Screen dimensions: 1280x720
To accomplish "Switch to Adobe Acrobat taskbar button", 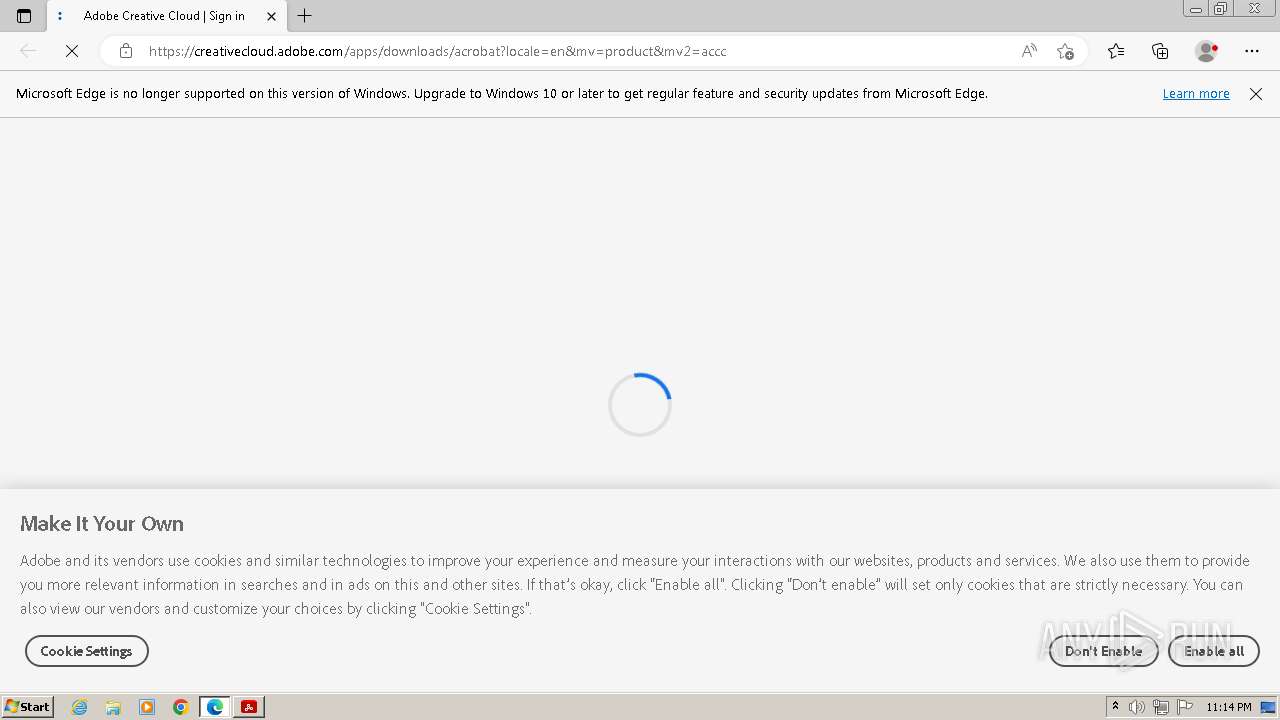I will tap(249, 707).
